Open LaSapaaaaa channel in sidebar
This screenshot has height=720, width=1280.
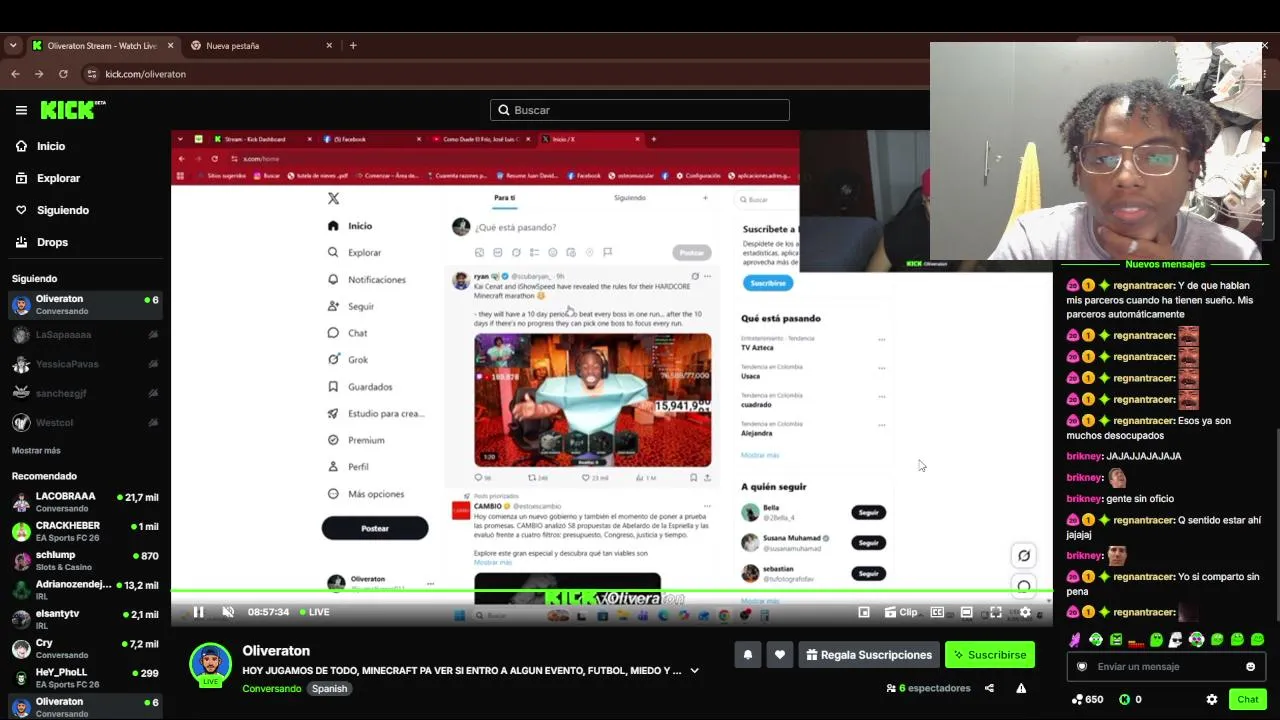point(85,335)
